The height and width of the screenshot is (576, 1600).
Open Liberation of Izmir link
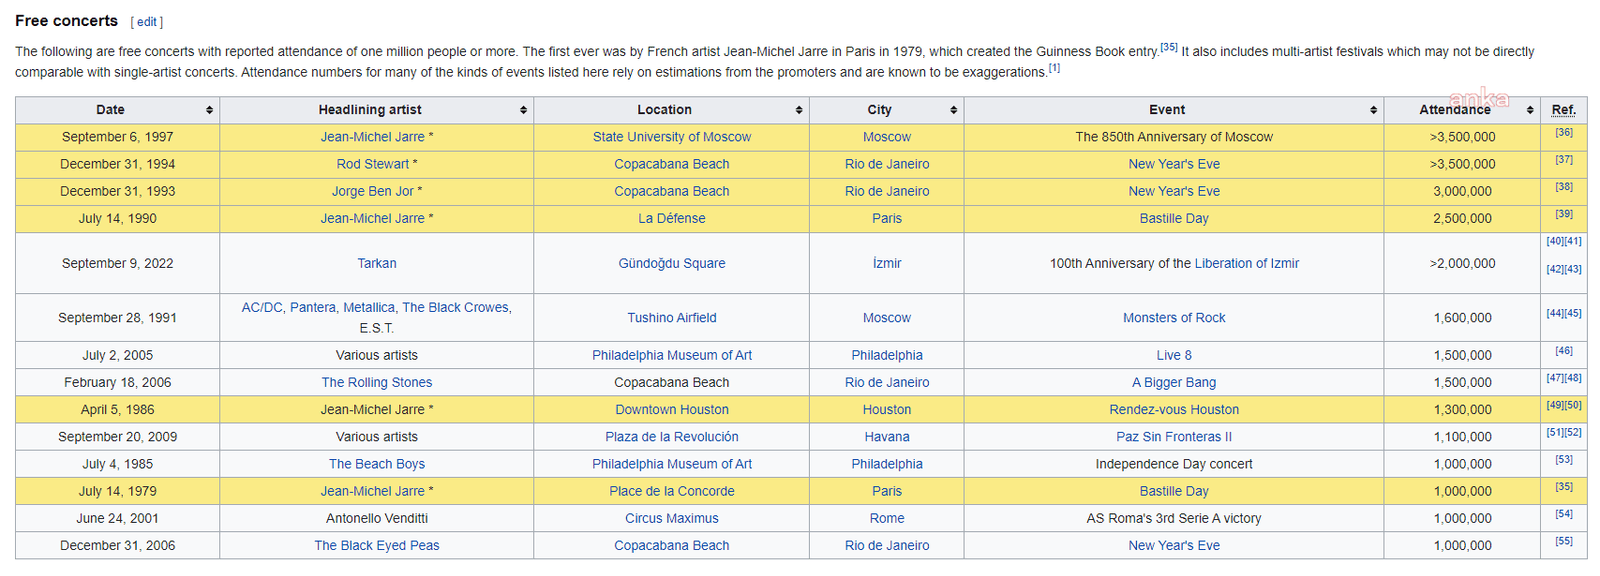point(1247,263)
